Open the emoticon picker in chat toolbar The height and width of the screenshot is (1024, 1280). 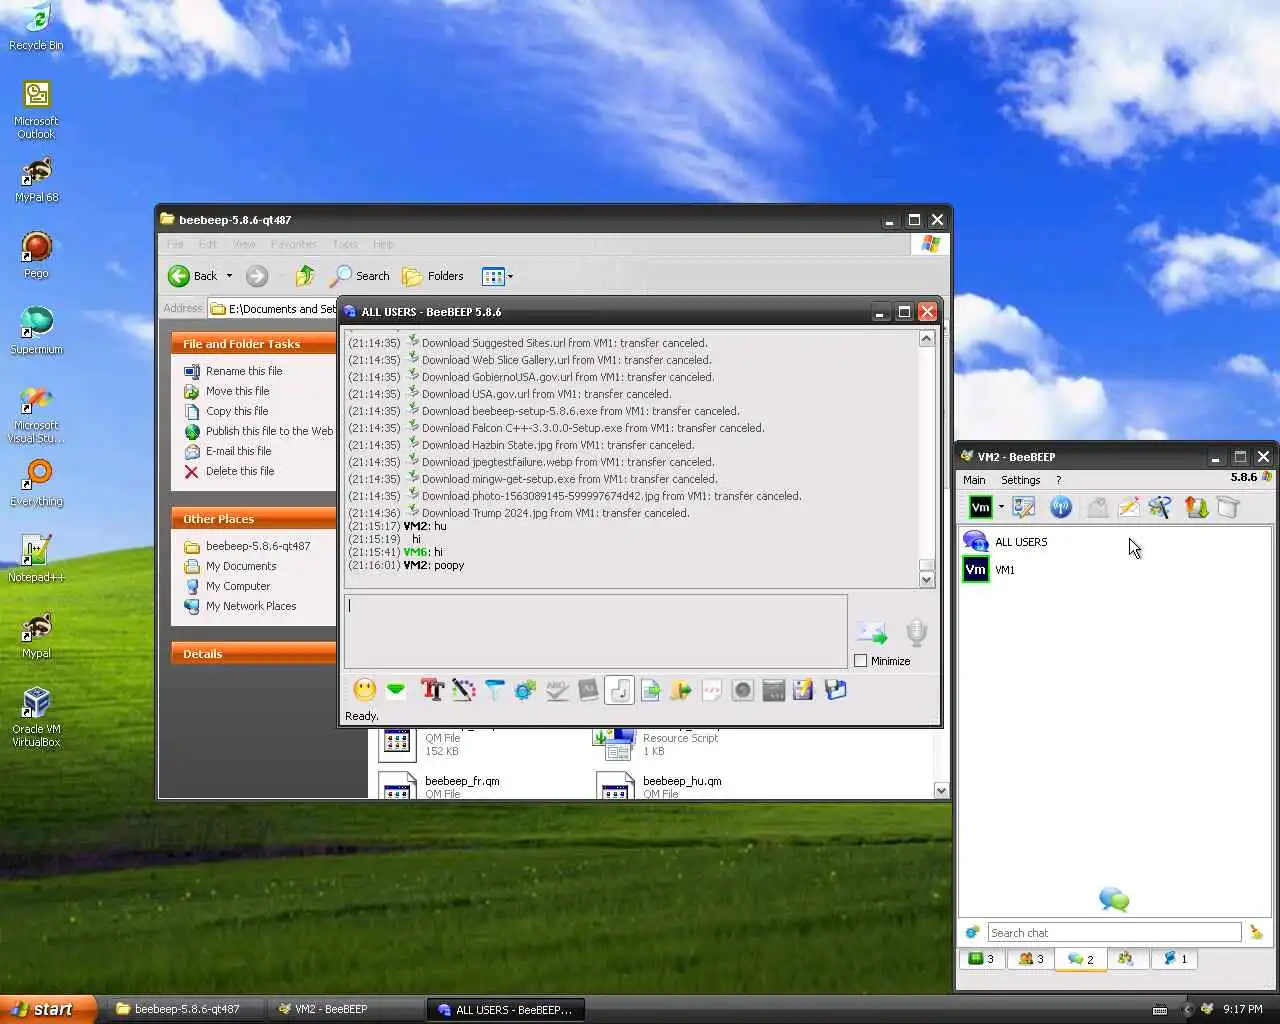click(x=365, y=689)
